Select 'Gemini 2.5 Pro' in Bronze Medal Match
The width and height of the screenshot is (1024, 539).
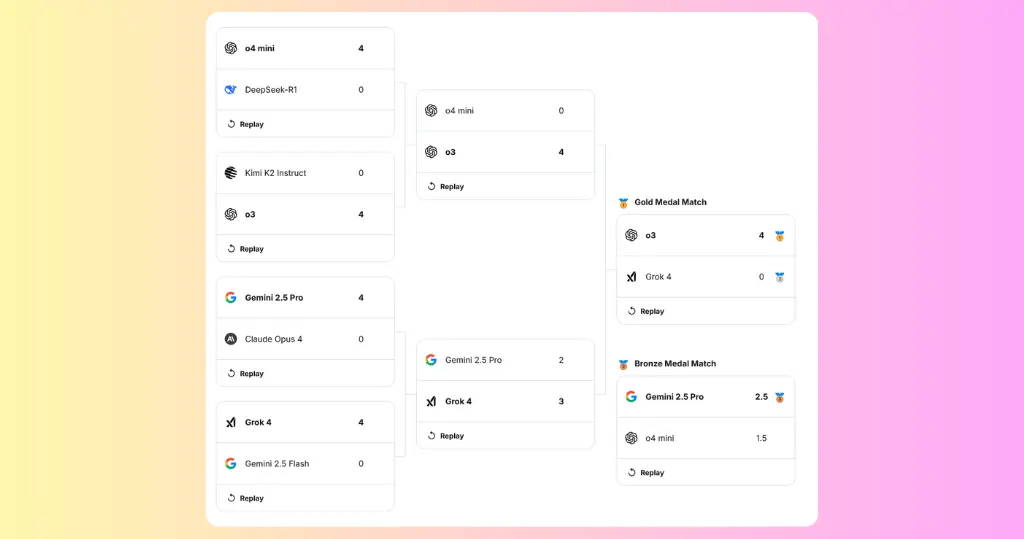click(675, 397)
